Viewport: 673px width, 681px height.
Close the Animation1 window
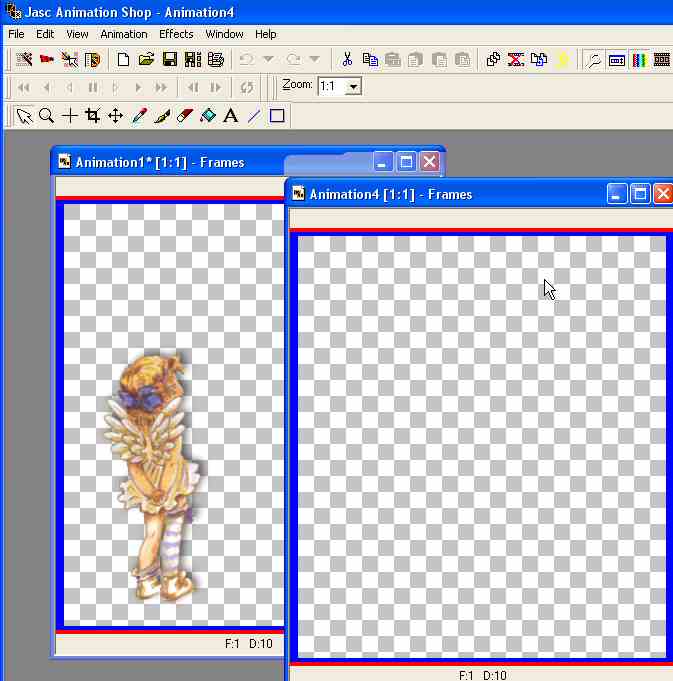pyautogui.click(x=429, y=162)
